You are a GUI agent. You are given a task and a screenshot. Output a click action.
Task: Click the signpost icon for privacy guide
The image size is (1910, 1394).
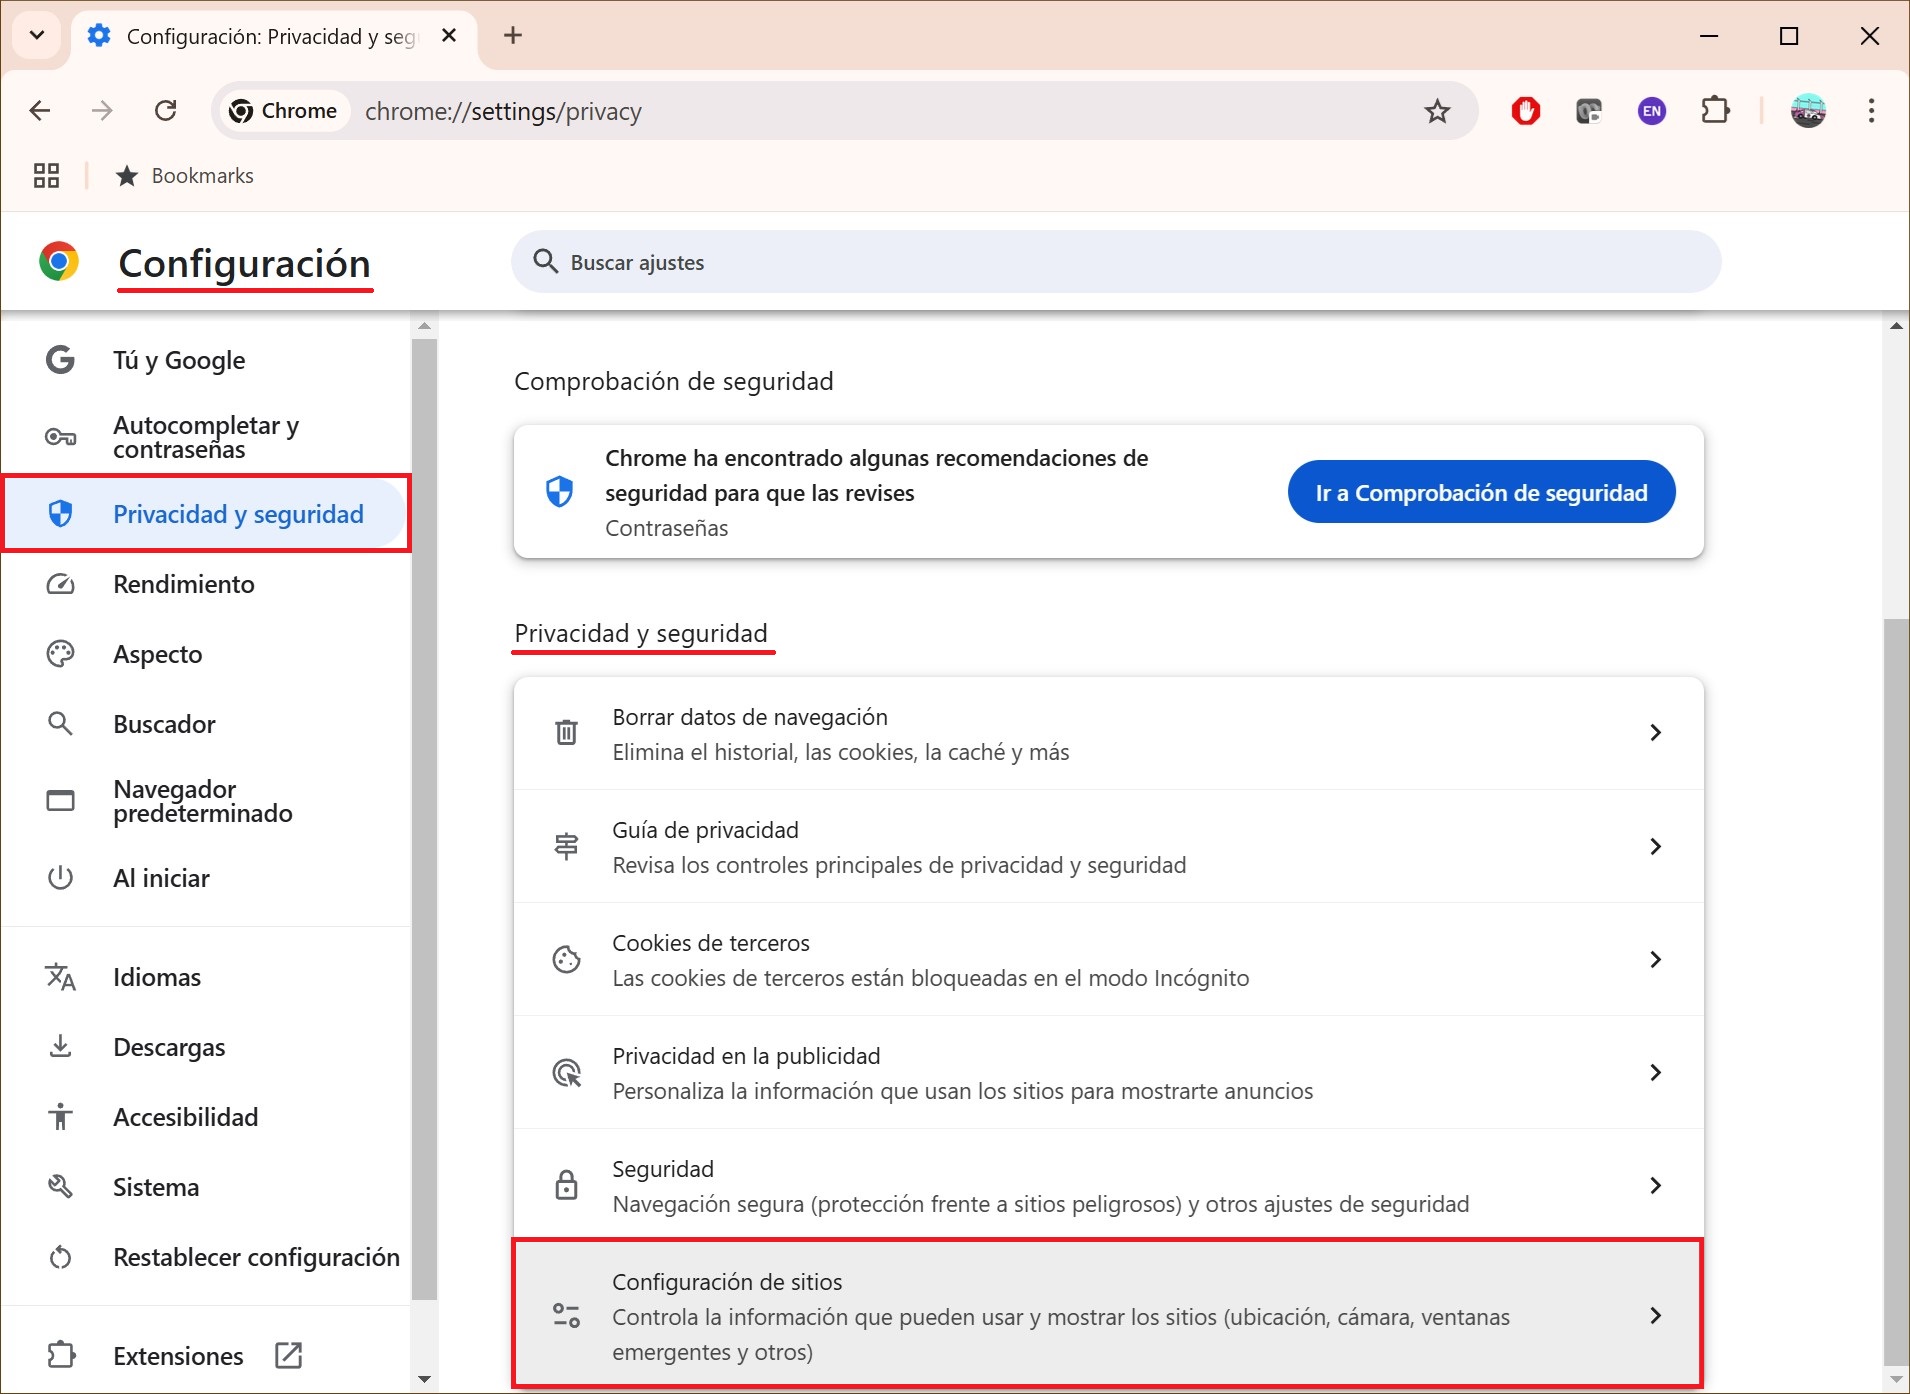(x=566, y=846)
